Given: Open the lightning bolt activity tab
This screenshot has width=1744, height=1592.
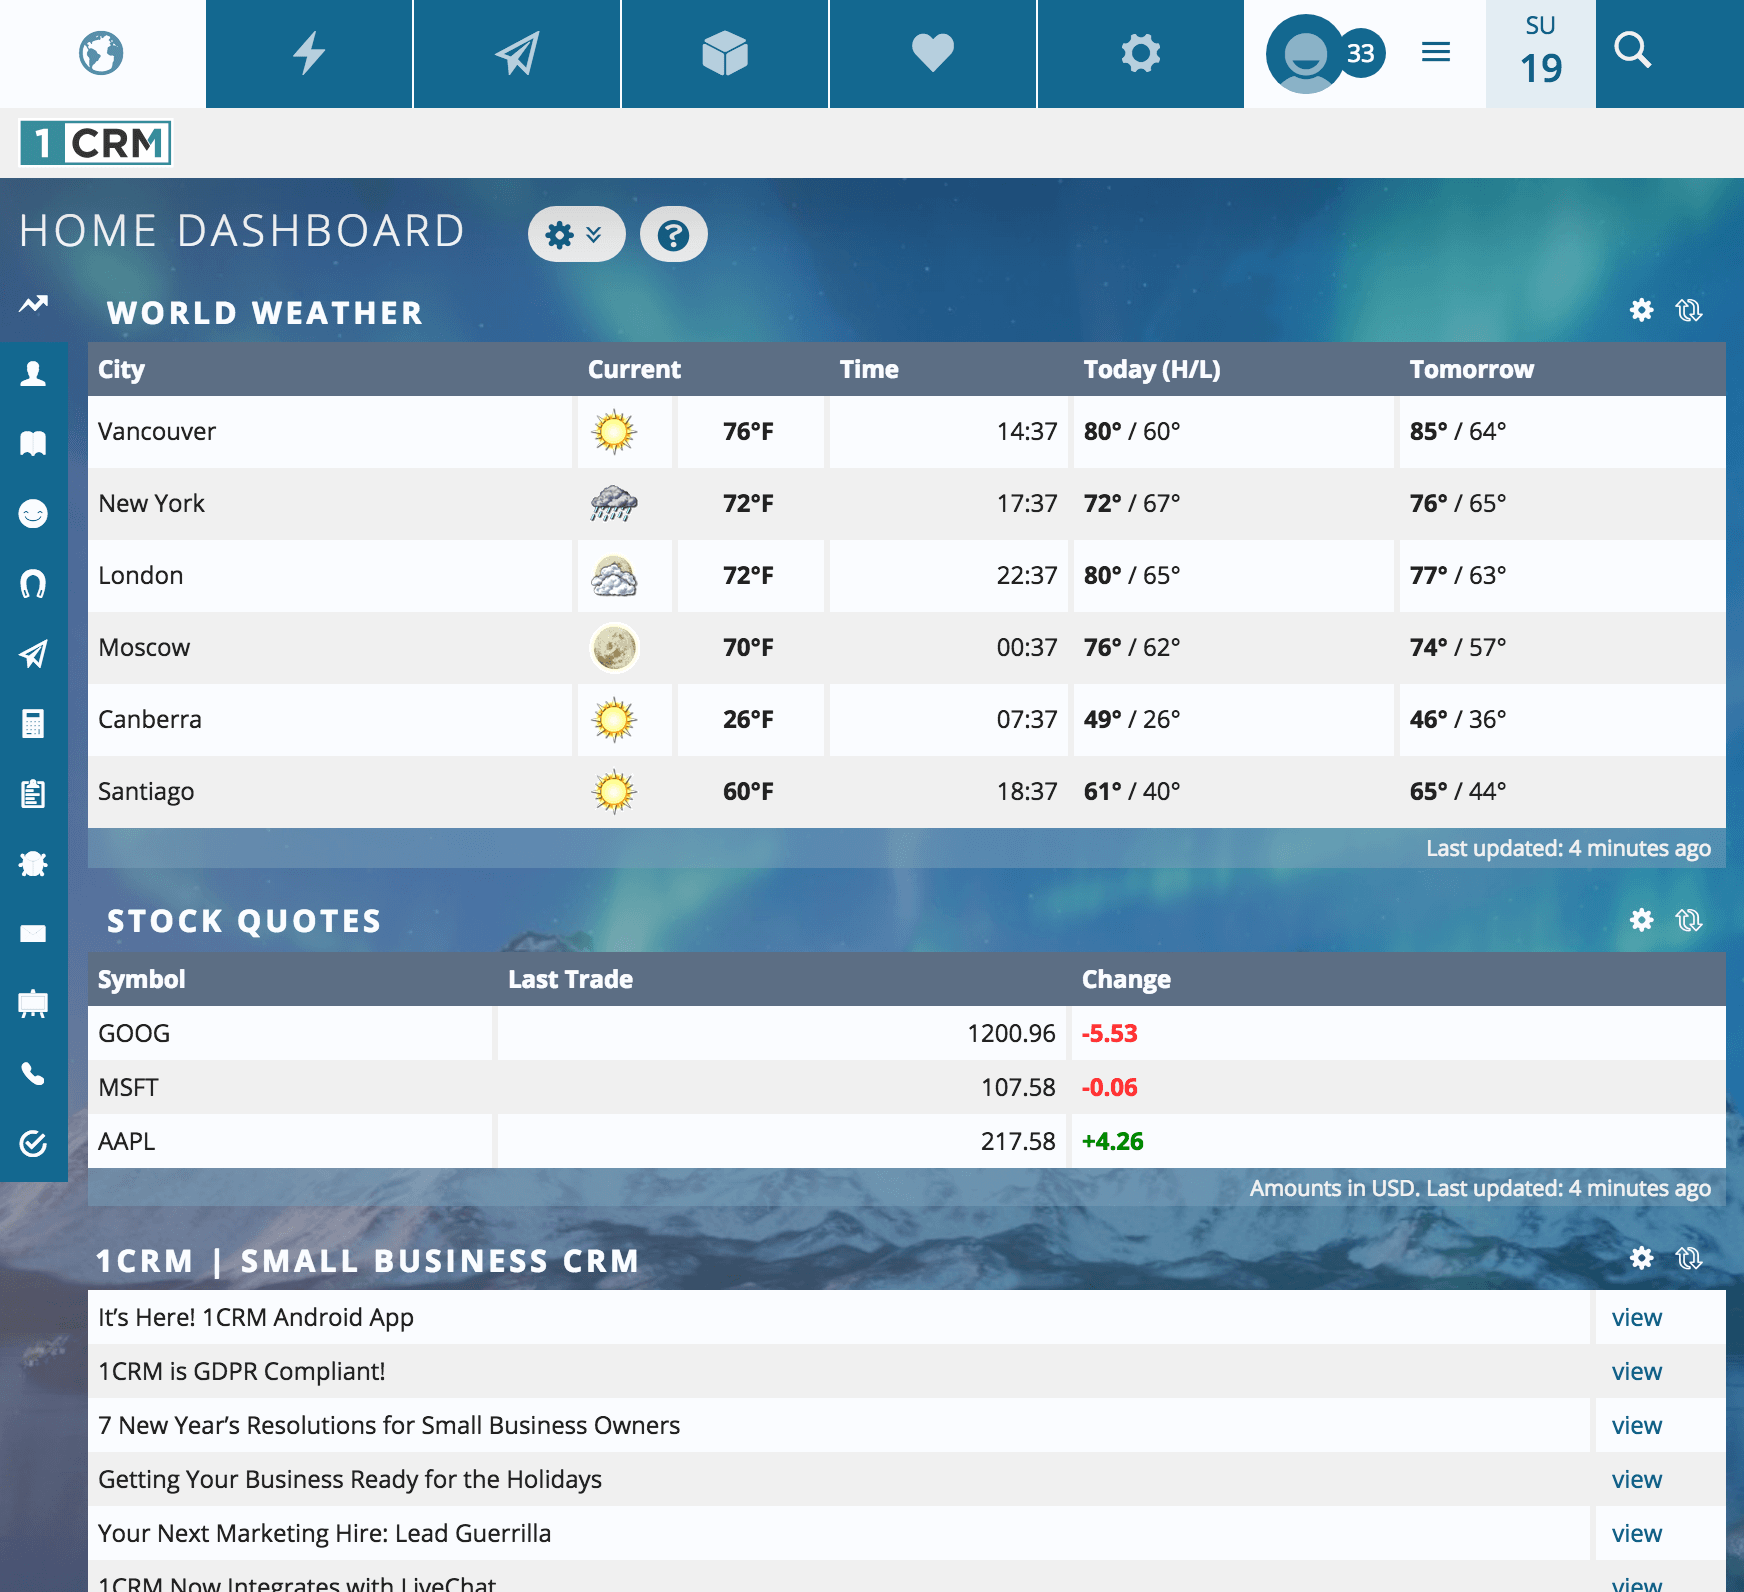Looking at the screenshot, I should pos(309,53).
